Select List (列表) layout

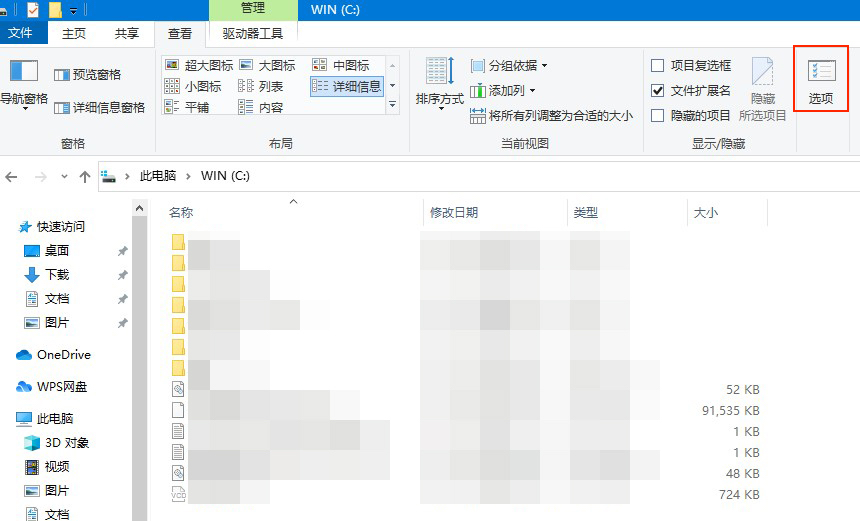[261, 86]
